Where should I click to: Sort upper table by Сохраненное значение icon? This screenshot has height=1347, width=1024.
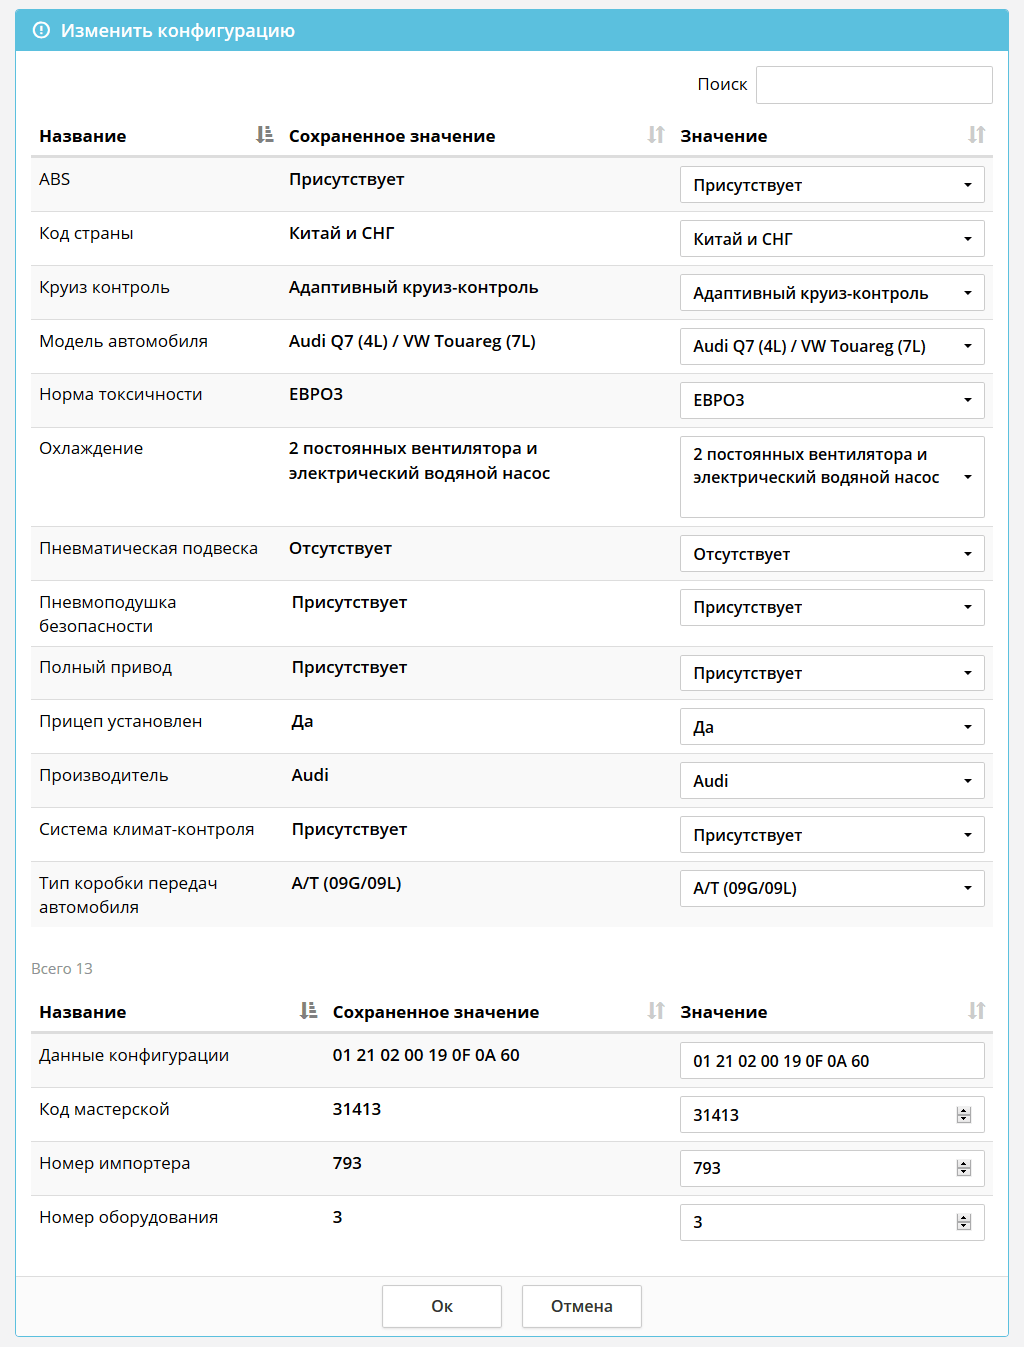(x=656, y=135)
